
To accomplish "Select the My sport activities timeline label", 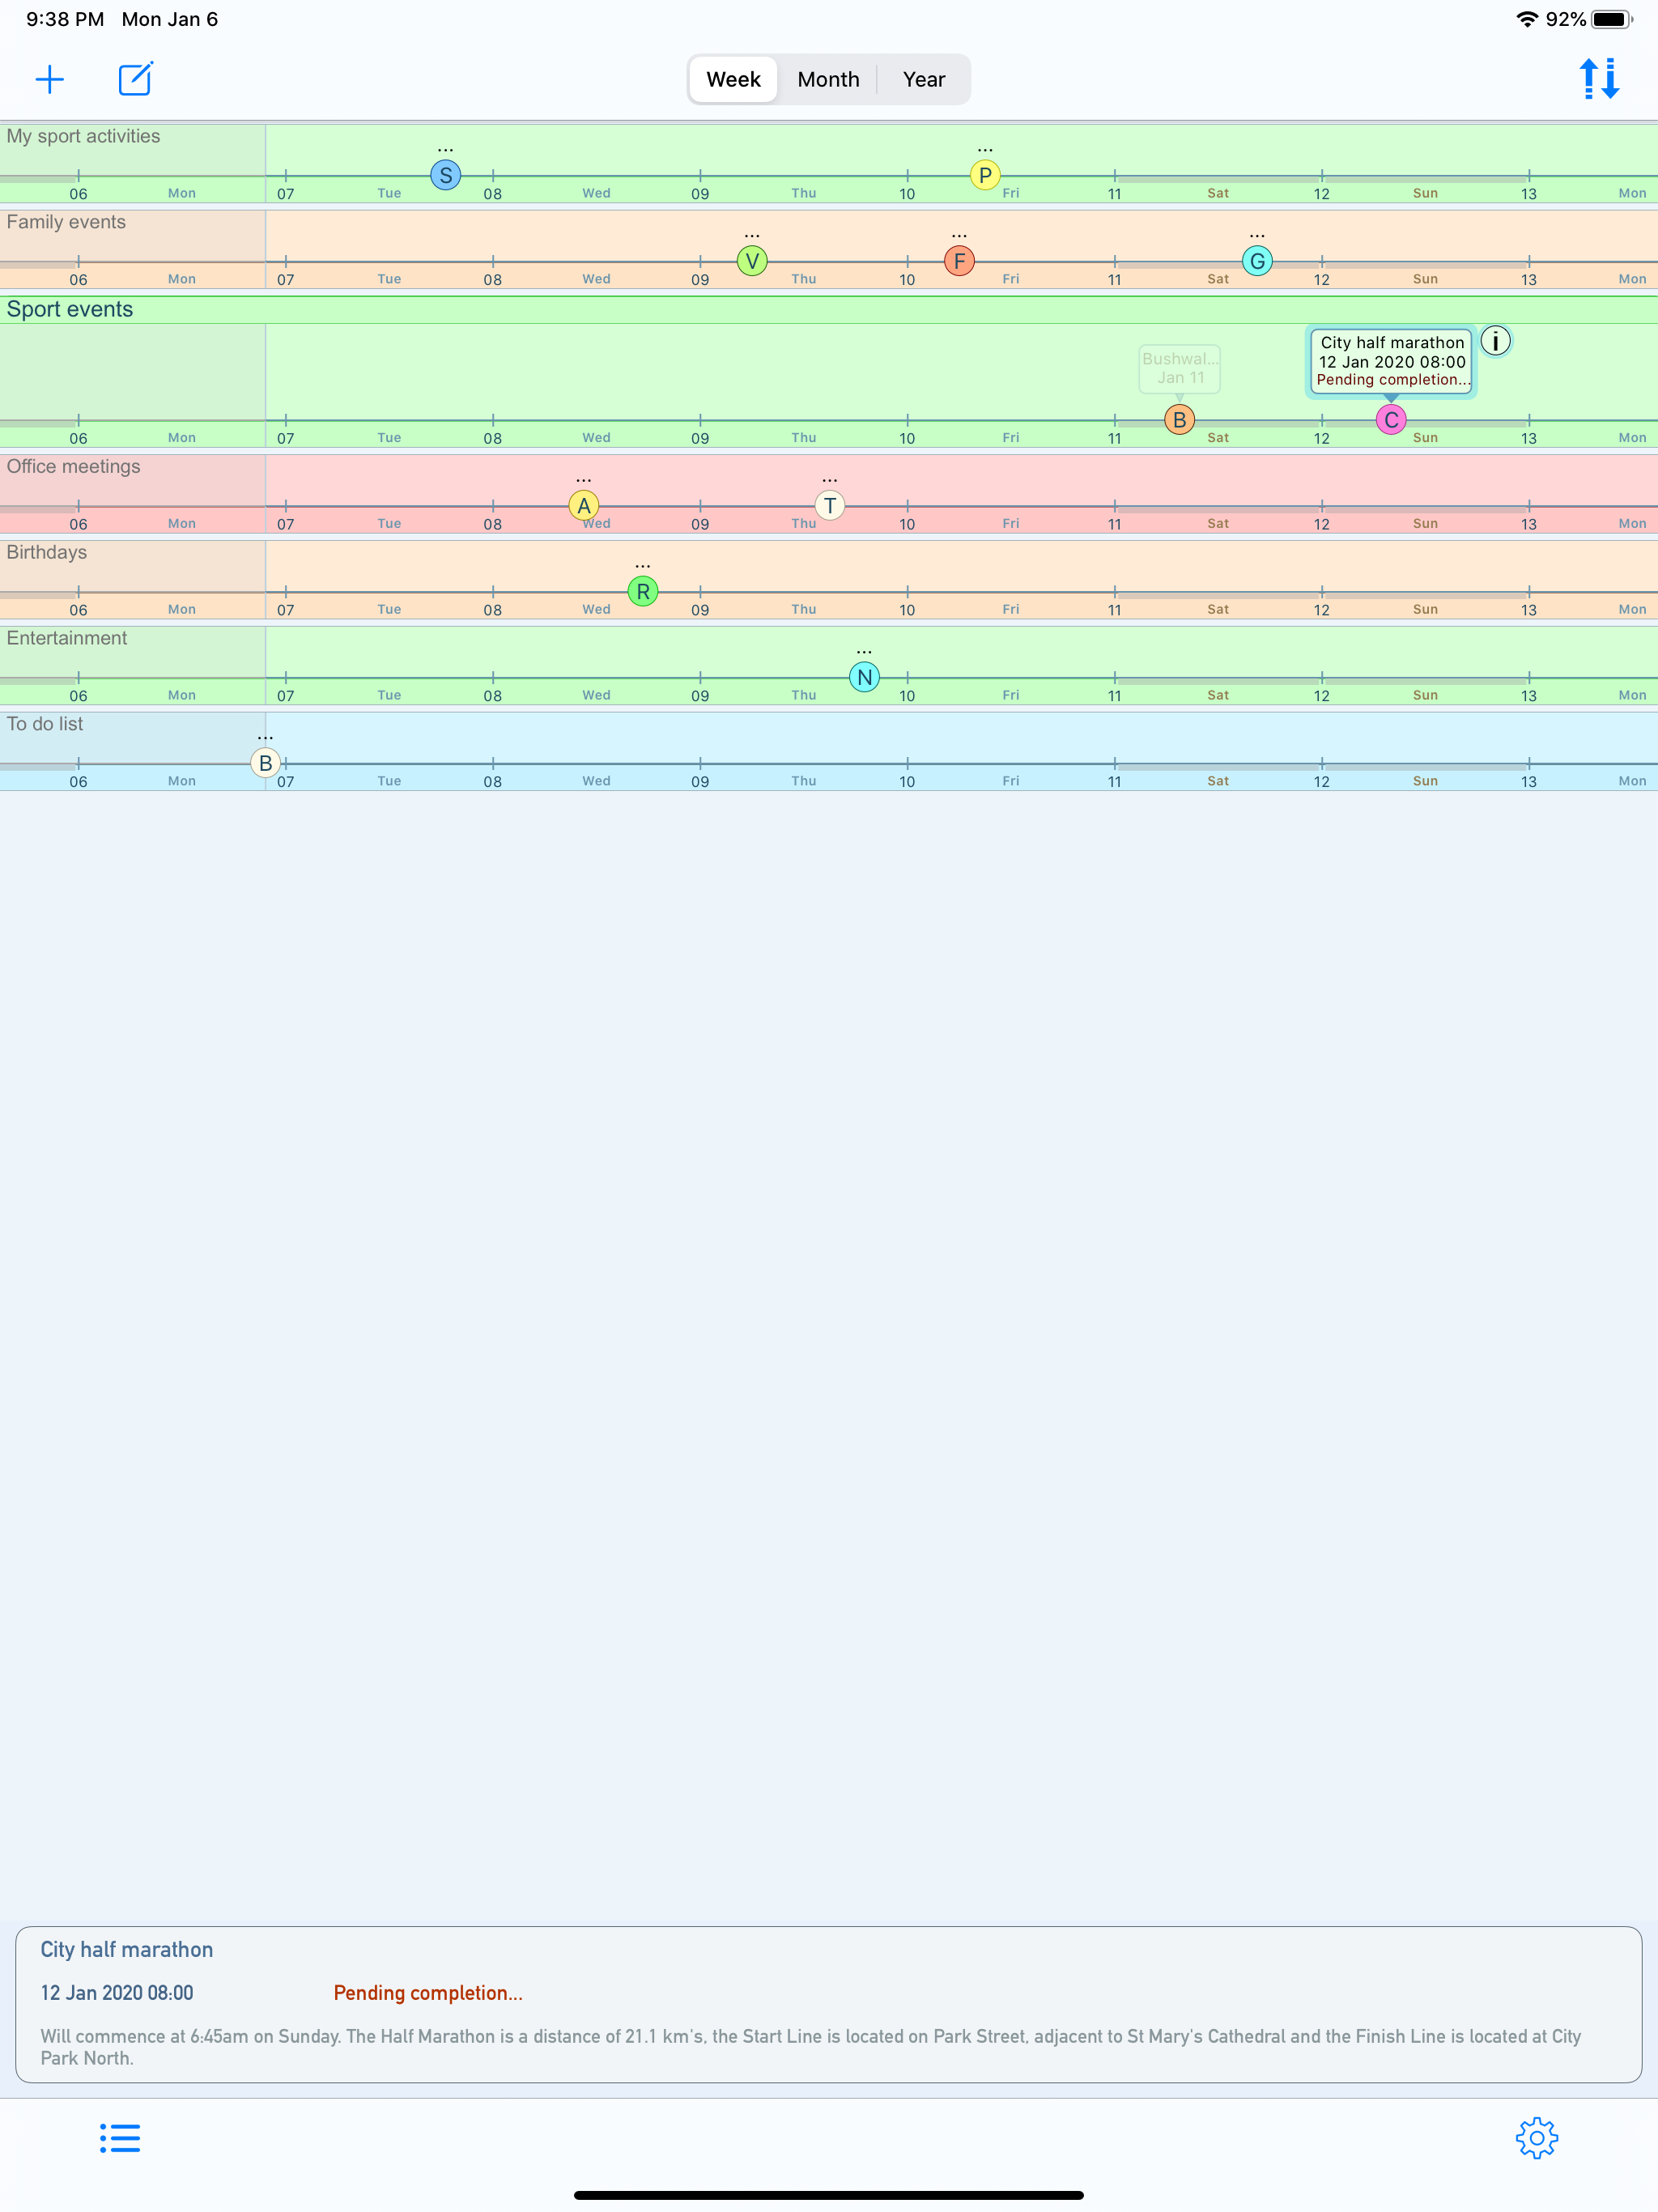I will (83, 136).
